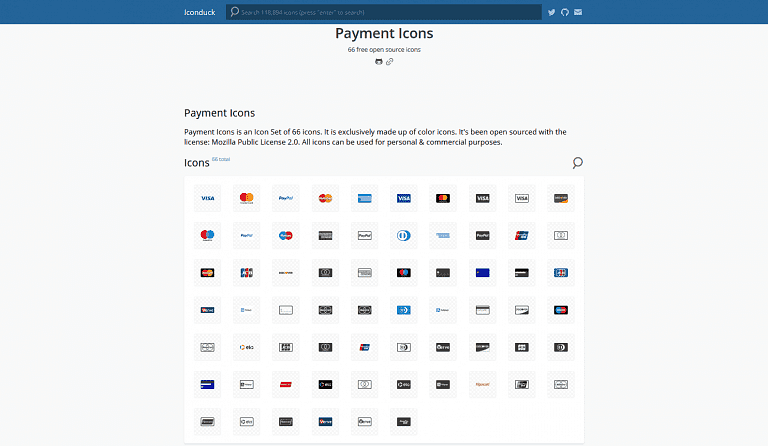Select the JCB on blue card icon

point(561,273)
